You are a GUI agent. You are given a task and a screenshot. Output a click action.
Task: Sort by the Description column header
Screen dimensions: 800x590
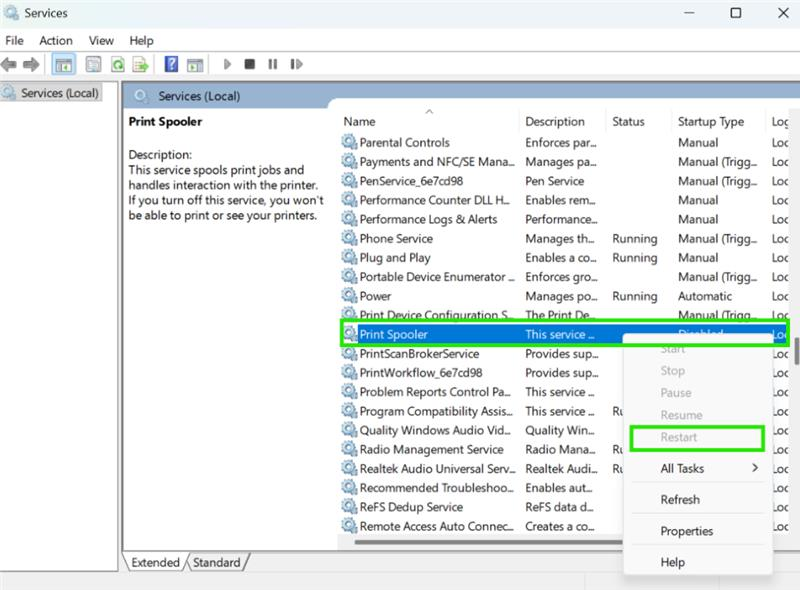tap(563, 121)
